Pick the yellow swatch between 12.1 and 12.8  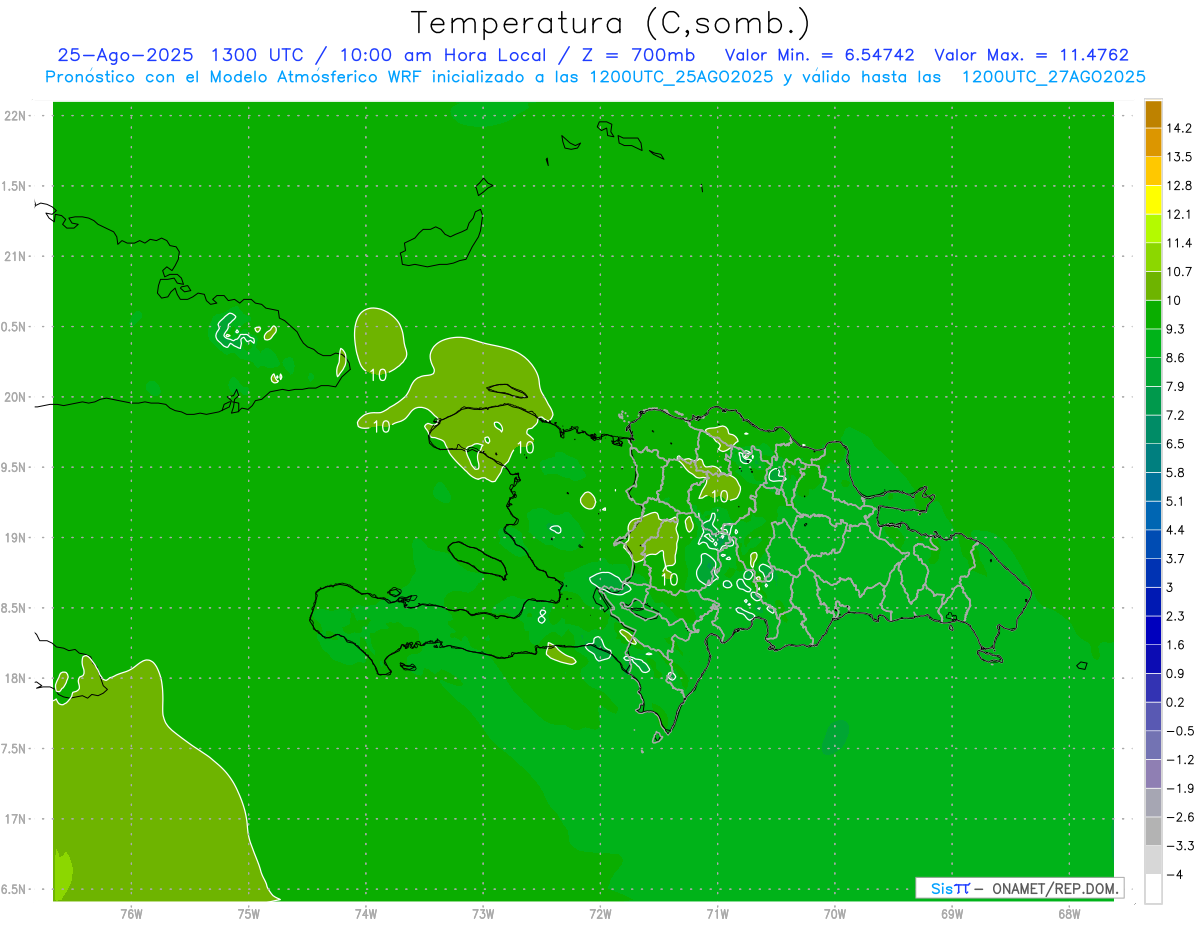[x=1153, y=200]
